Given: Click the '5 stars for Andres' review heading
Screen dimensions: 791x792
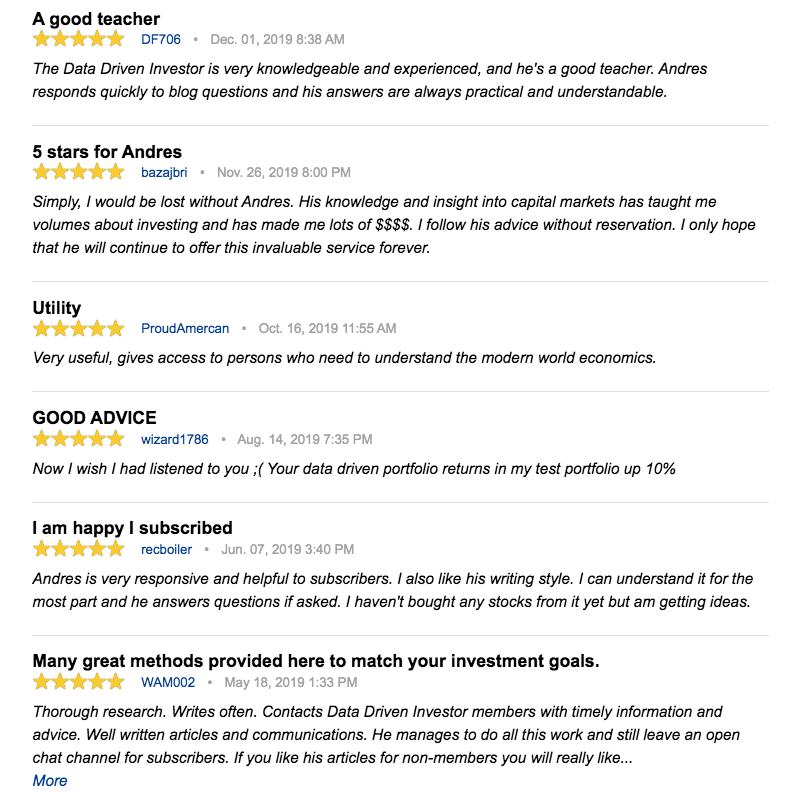Looking at the screenshot, I should click(x=107, y=152).
